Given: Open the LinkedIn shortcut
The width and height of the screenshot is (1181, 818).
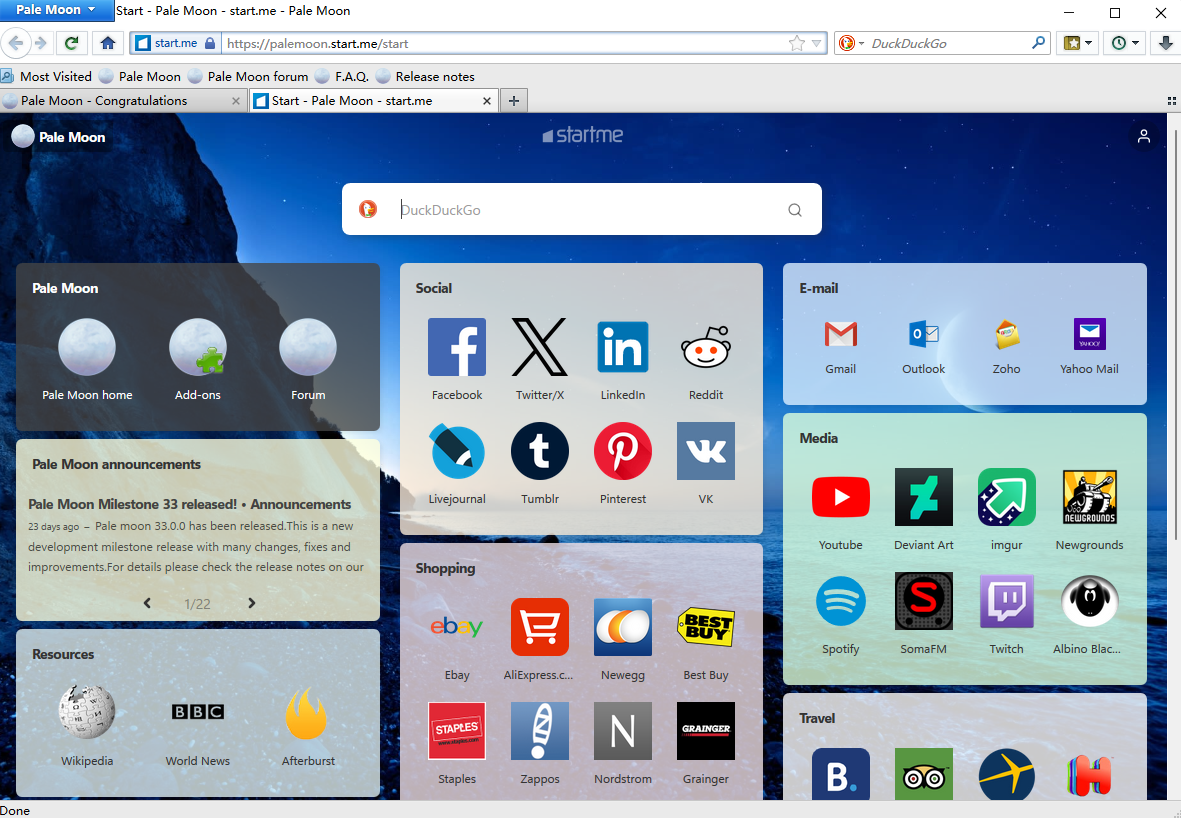Looking at the screenshot, I should coord(622,347).
